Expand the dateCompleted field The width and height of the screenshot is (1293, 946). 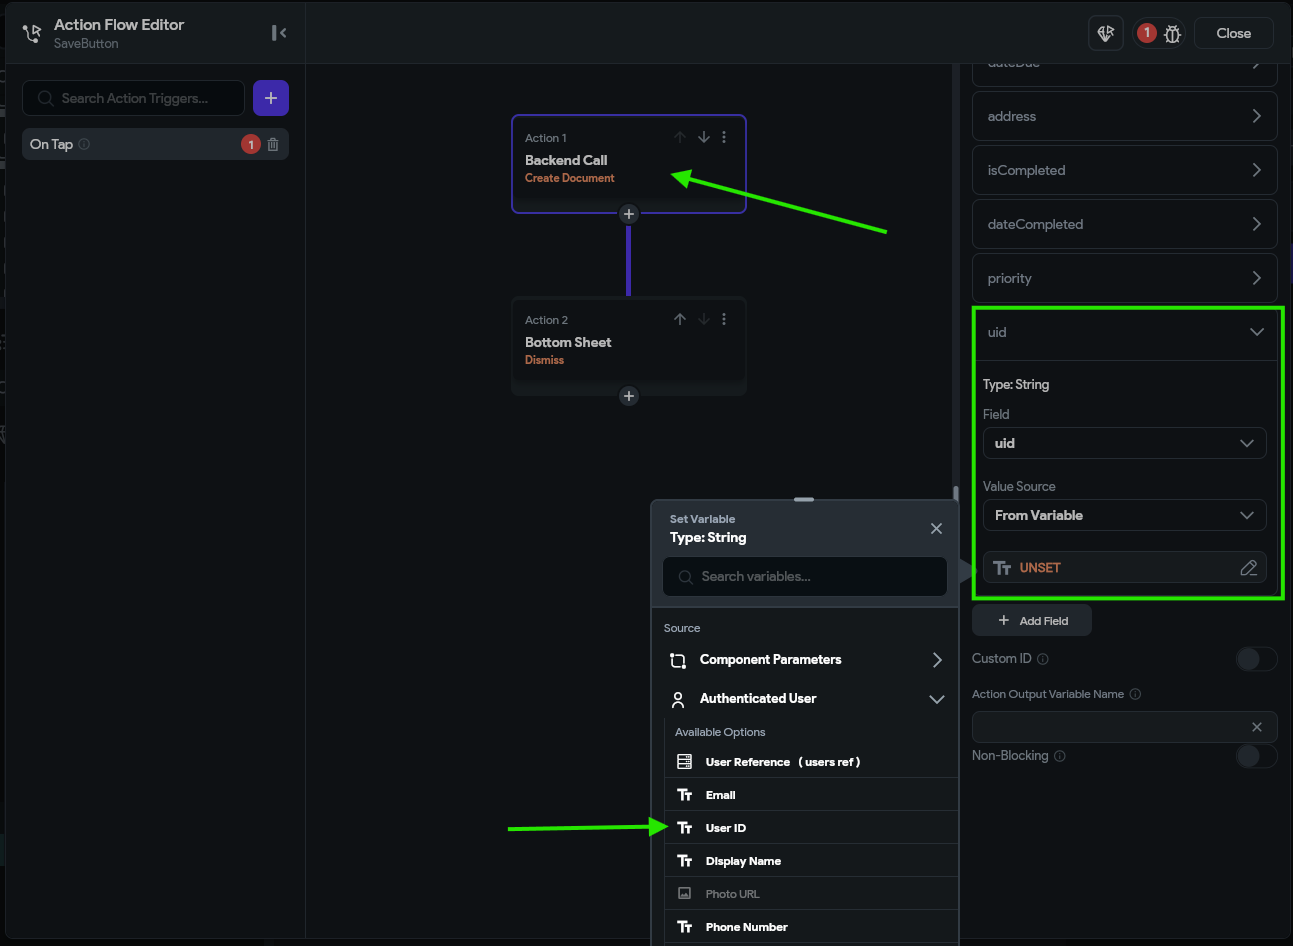[x=1125, y=224]
